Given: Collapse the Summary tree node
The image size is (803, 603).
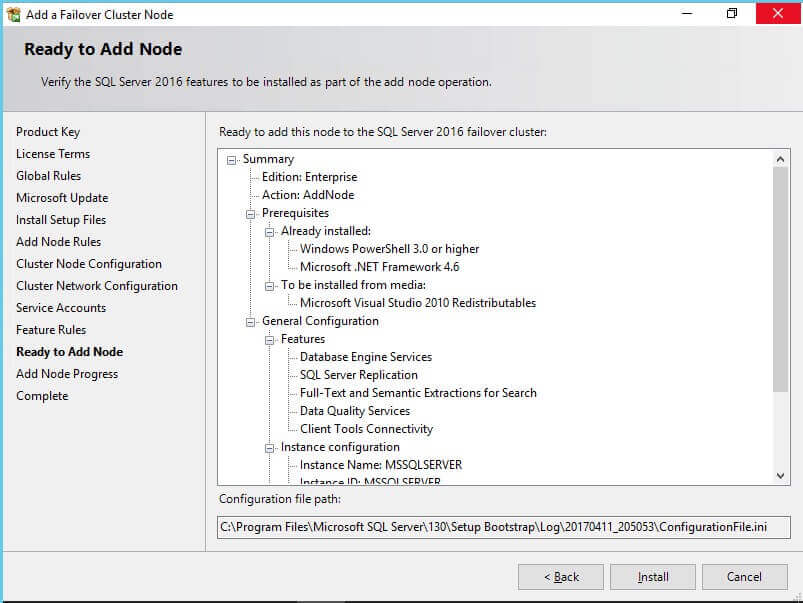Looking at the screenshot, I should click(x=231, y=160).
